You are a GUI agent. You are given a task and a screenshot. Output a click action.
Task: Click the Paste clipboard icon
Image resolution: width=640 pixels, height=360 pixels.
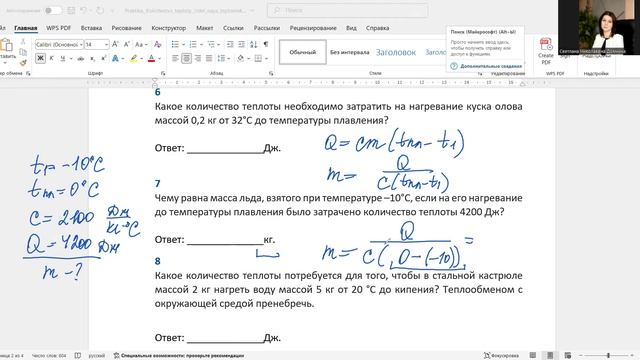7,45
